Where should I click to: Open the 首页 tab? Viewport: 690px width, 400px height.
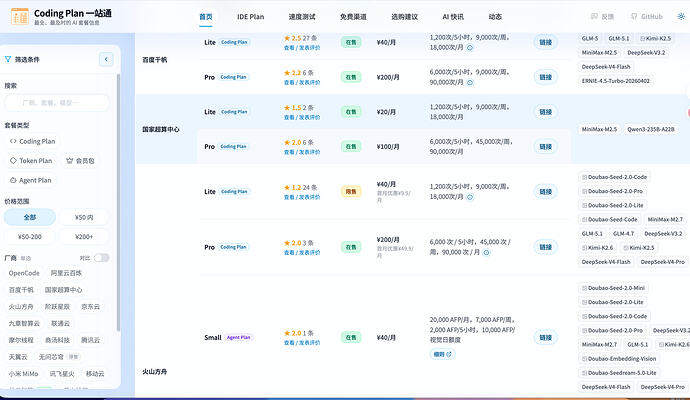click(x=206, y=17)
